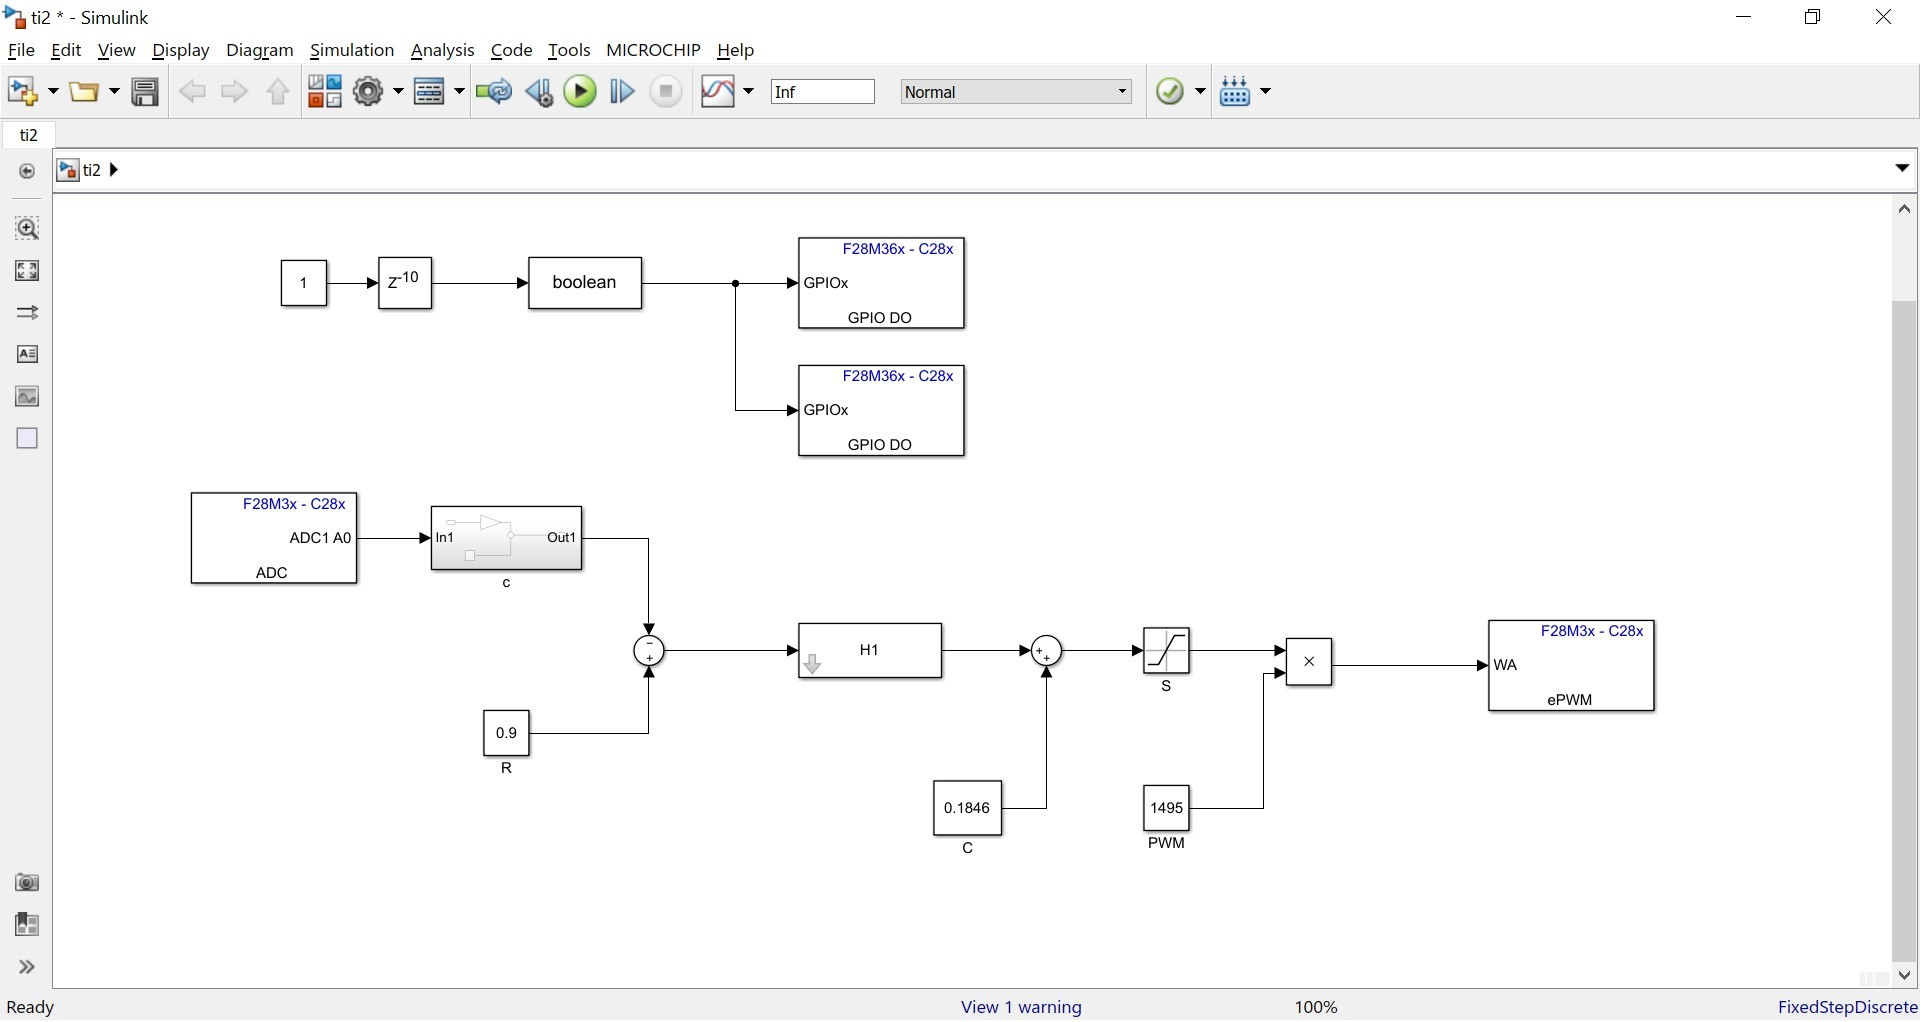Click the Screenshot camera icon
Image resolution: width=1922 pixels, height=1022 pixels.
pyautogui.click(x=28, y=883)
